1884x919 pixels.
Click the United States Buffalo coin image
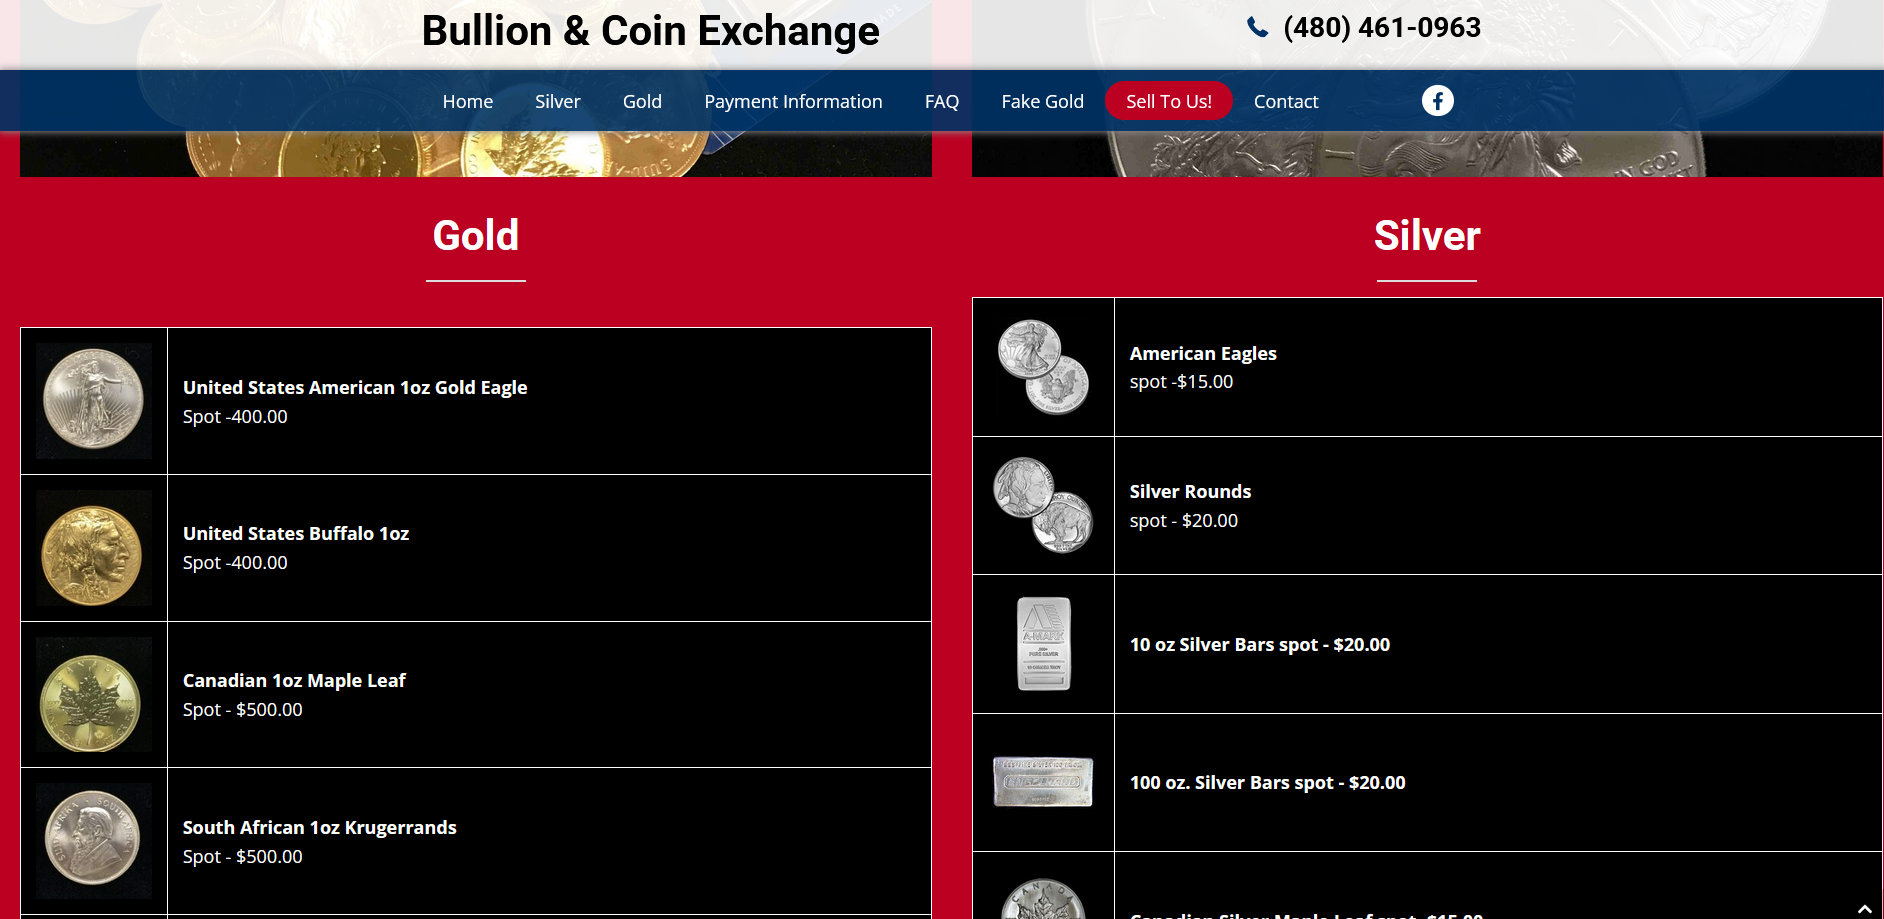point(94,548)
